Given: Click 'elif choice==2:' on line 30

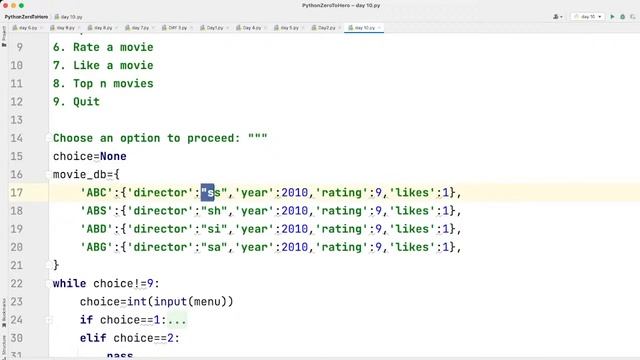Looking at the screenshot, I should point(130,338).
